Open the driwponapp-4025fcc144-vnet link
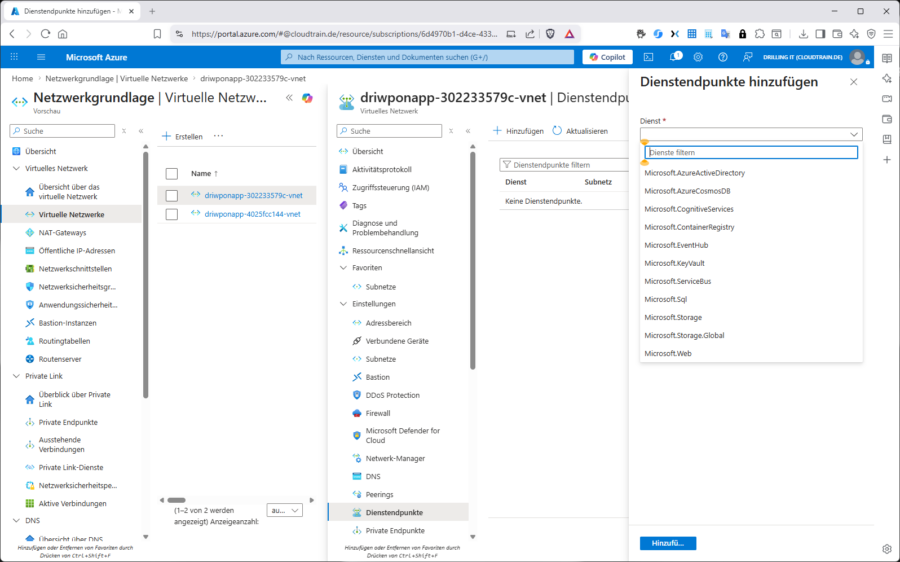Image resolution: width=900 pixels, height=562 pixels. click(x=253, y=214)
